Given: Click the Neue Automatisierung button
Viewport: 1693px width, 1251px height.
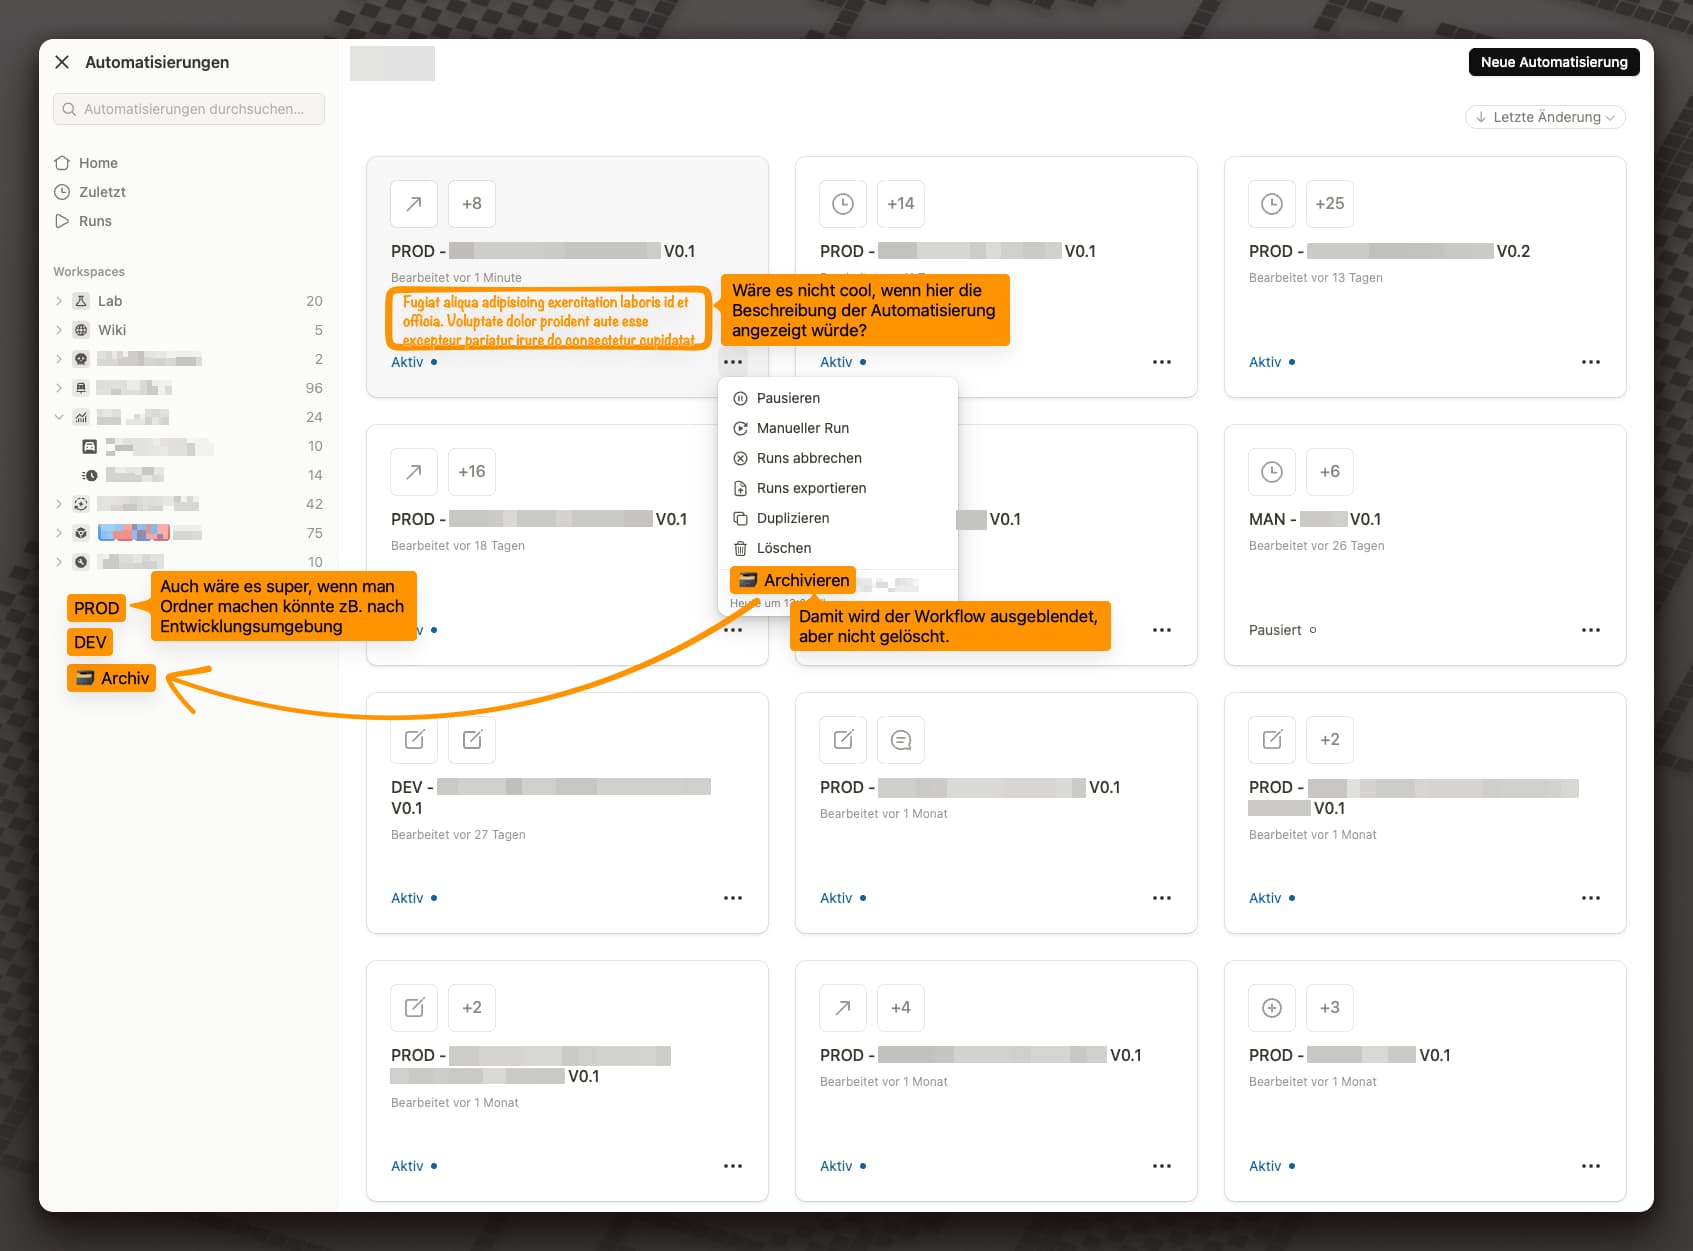Looking at the screenshot, I should click(1553, 62).
